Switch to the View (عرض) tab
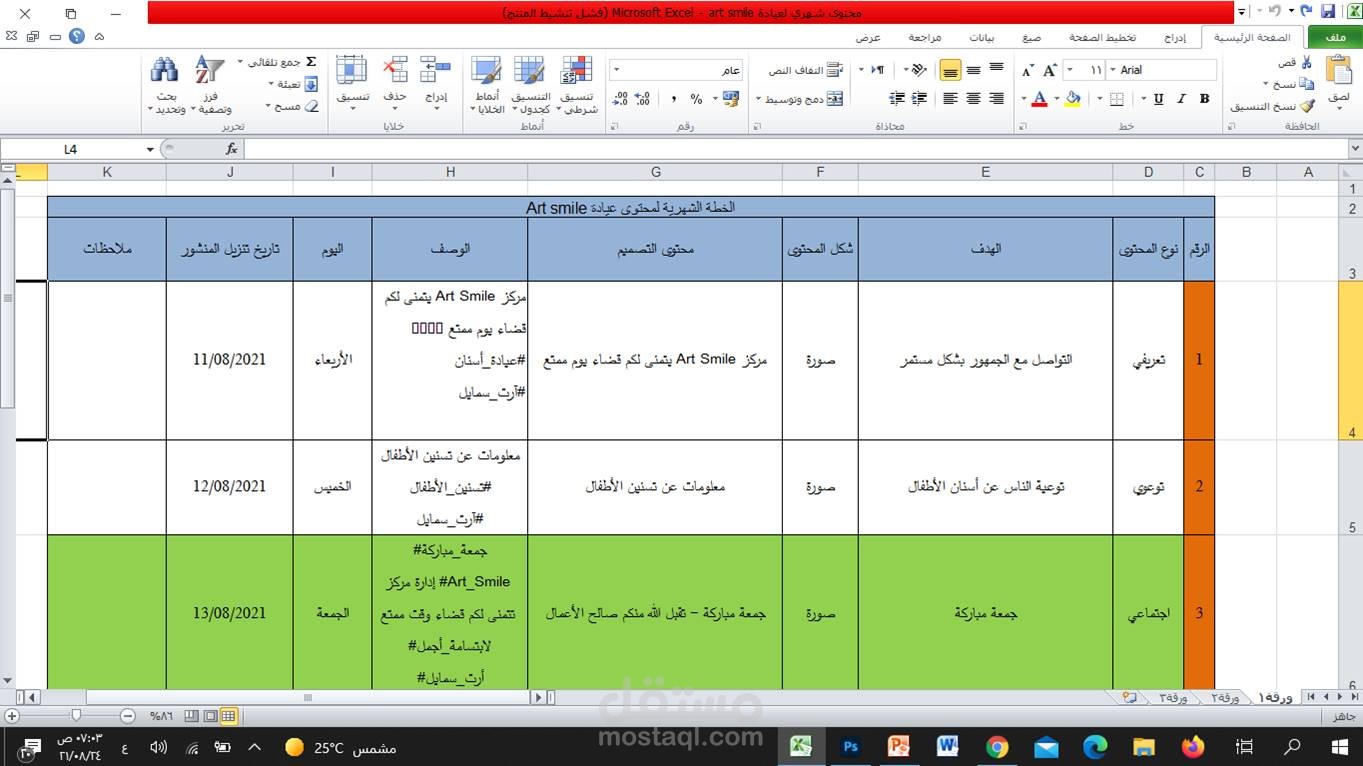The width and height of the screenshot is (1363, 766). pyautogui.click(x=867, y=37)
